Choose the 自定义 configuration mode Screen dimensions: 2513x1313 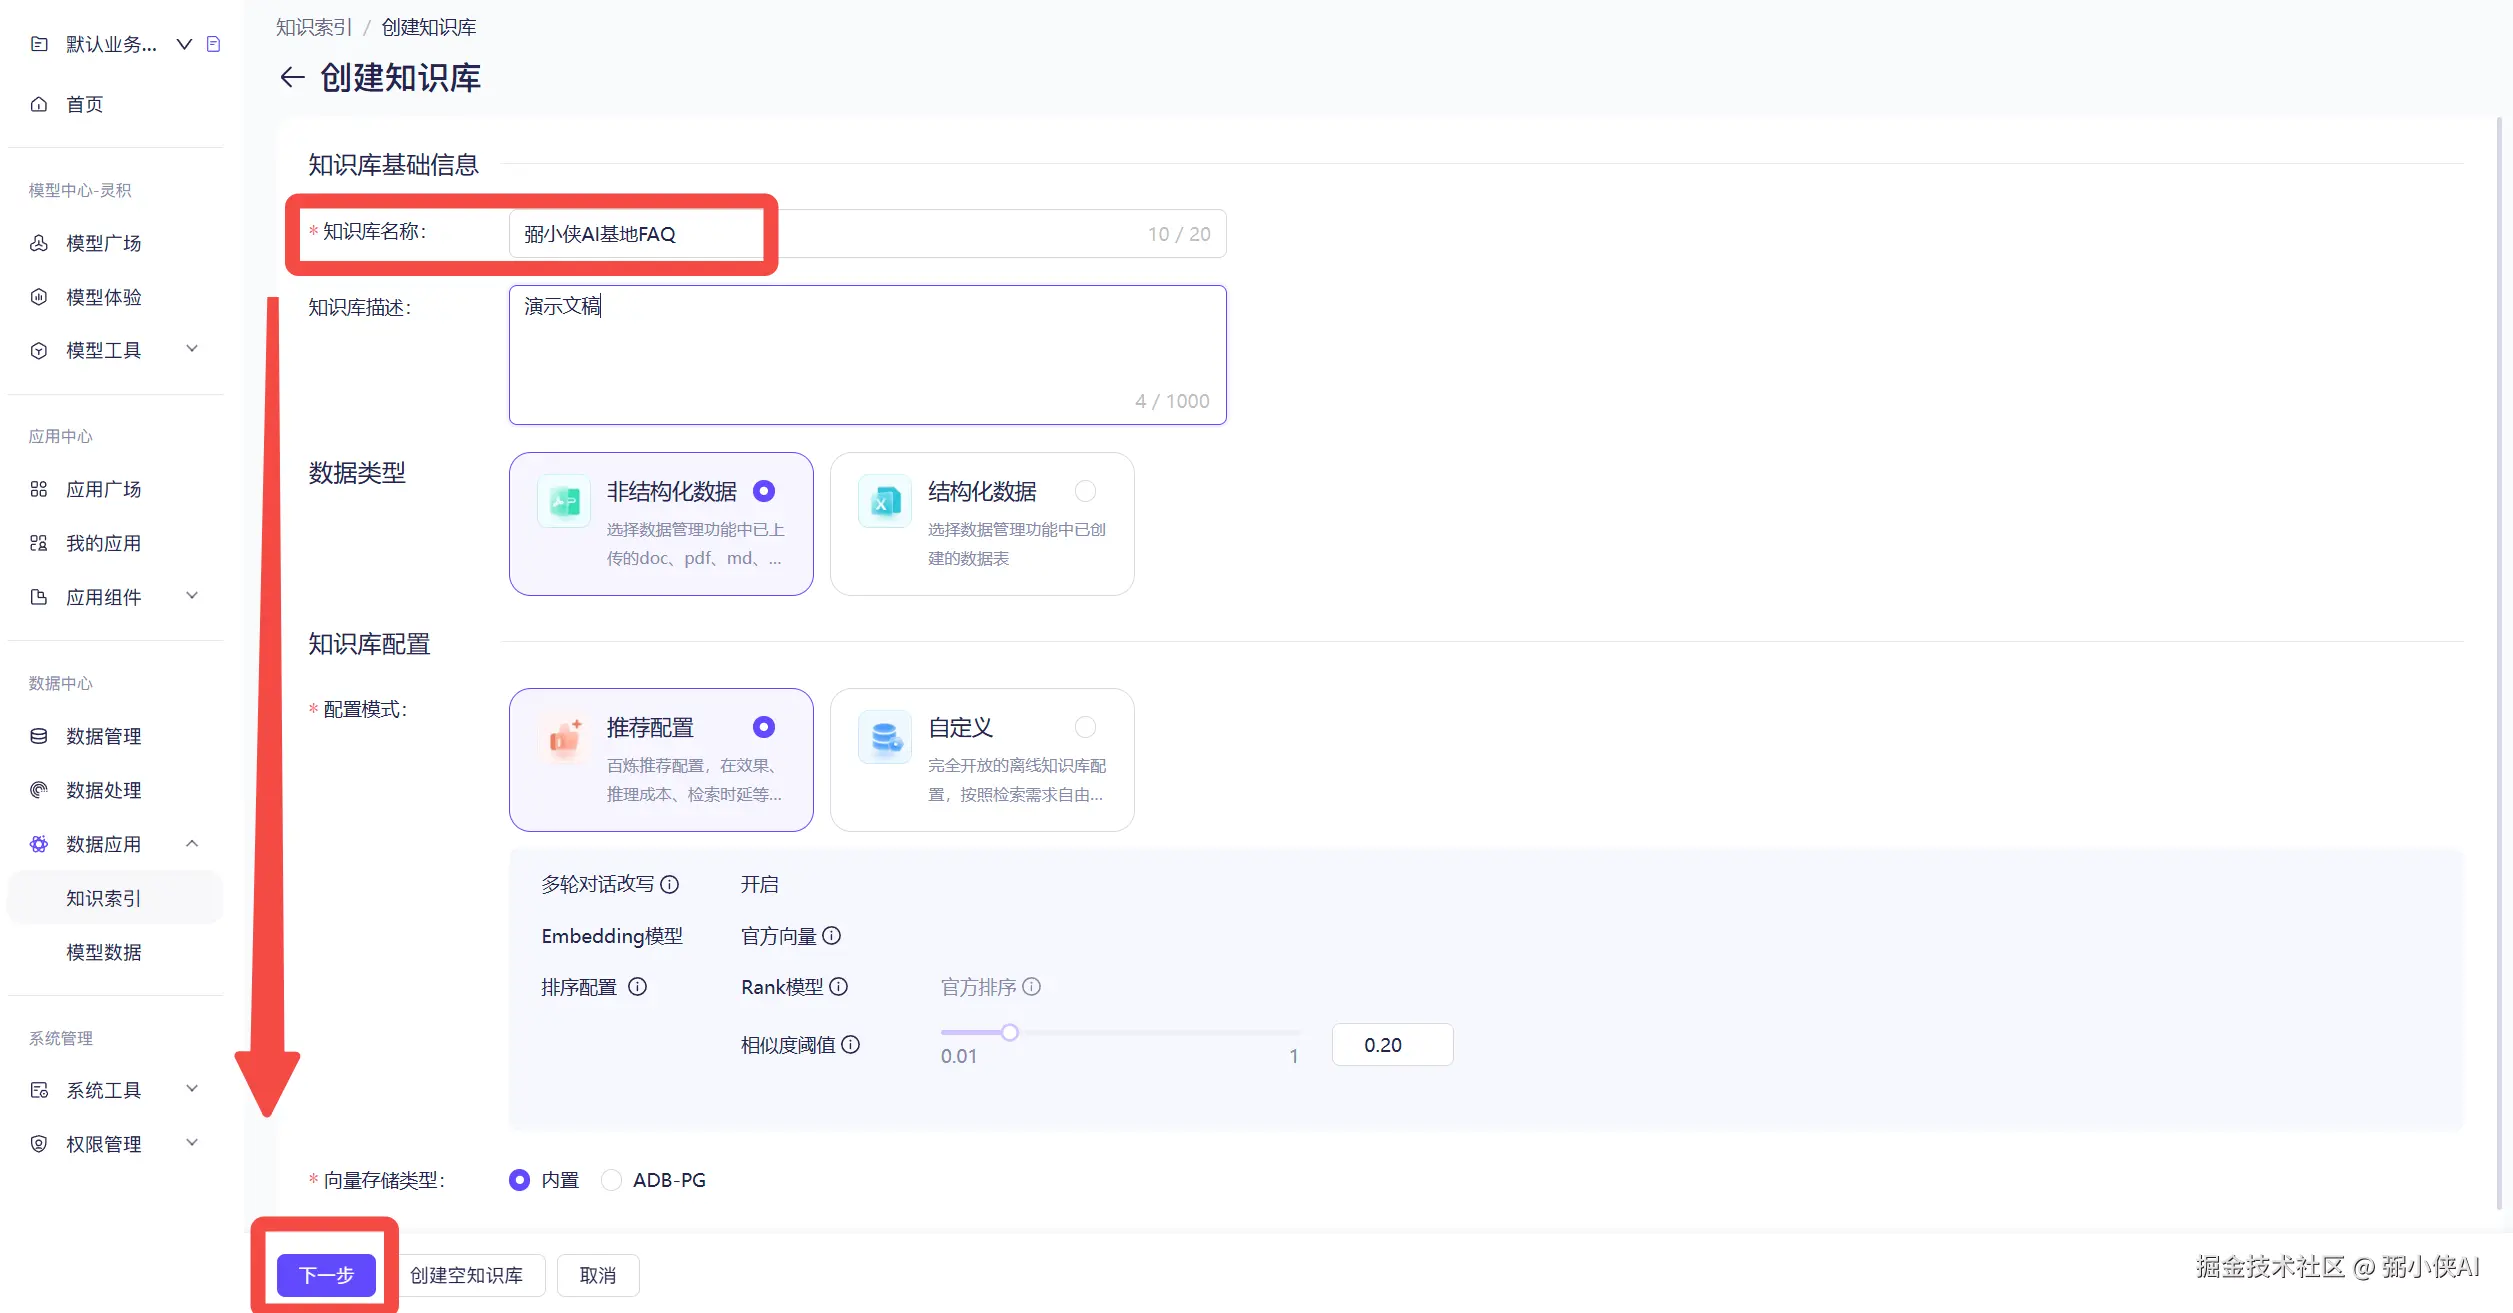click(1085, 727)
